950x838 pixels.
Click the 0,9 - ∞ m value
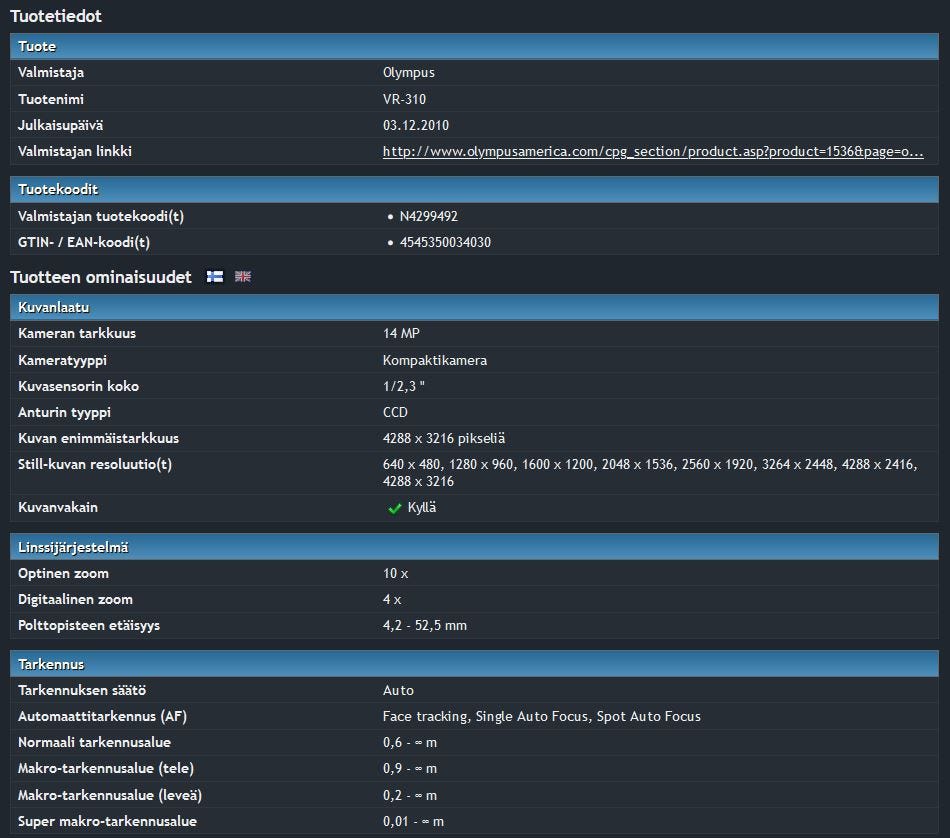coord(410,768)
